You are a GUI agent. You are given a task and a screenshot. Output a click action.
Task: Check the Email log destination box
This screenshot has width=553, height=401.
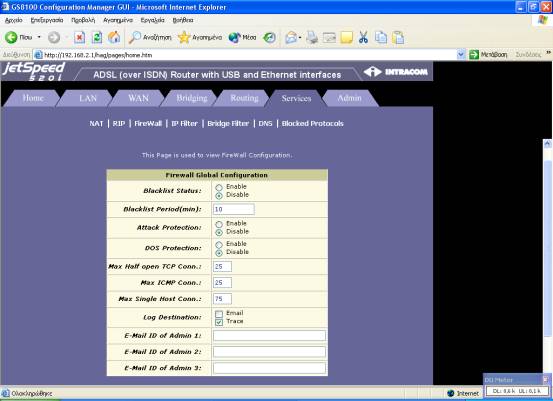point(219,314)
